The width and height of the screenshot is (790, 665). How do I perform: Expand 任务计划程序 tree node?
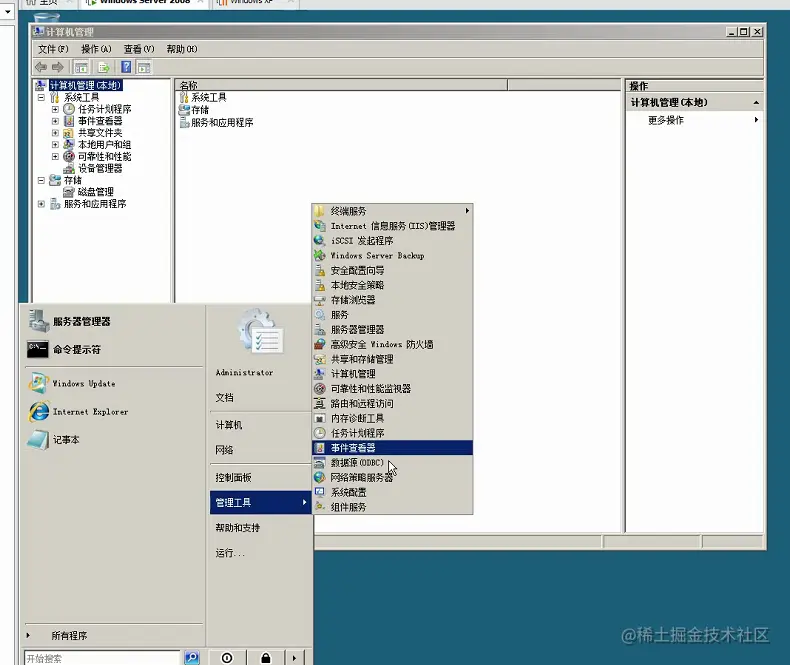pyautogui.click(x=55, y=109)
